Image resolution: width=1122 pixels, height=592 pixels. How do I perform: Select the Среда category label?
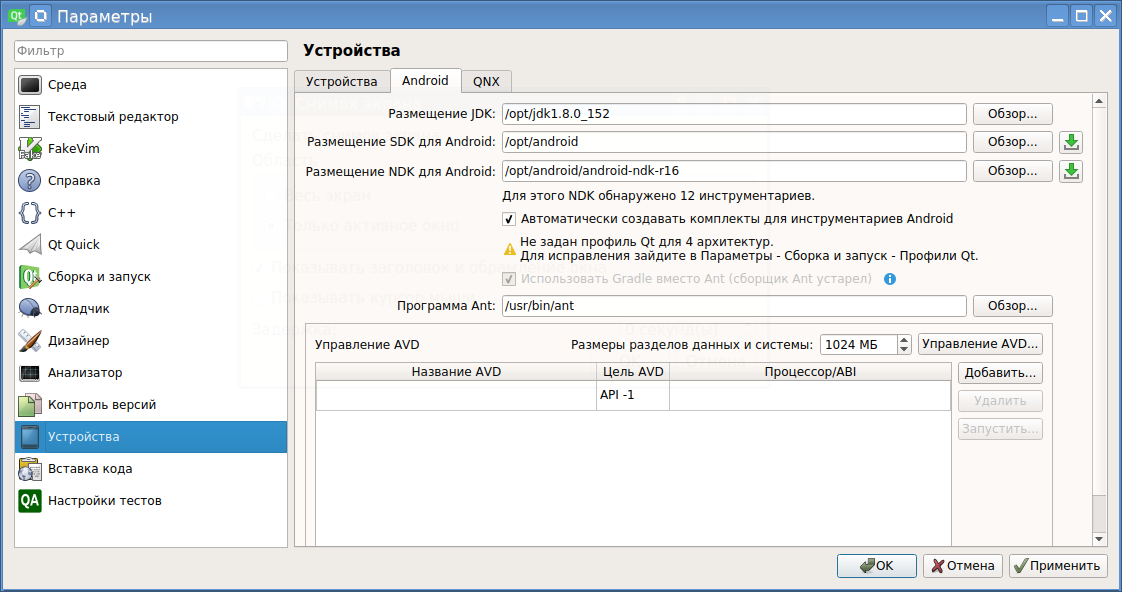(67, 85)
